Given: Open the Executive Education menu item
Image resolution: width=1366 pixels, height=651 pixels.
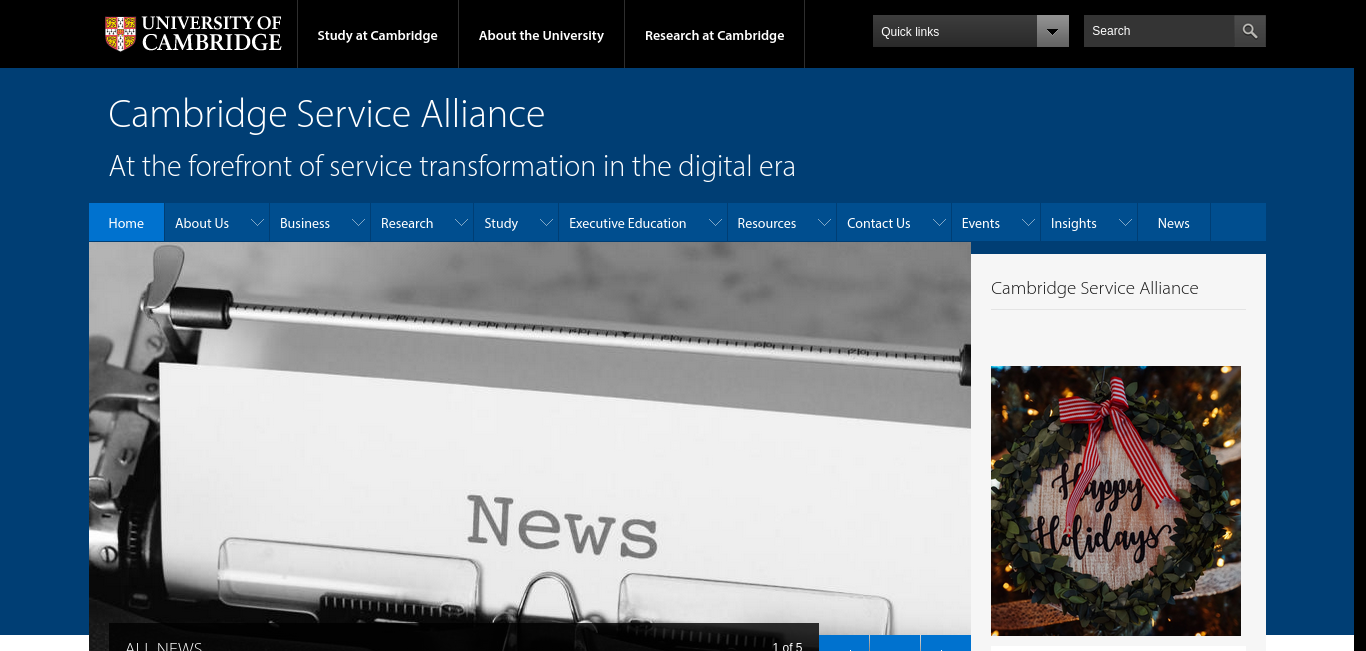Looking at the screenshot, I should tap(628, 223).
